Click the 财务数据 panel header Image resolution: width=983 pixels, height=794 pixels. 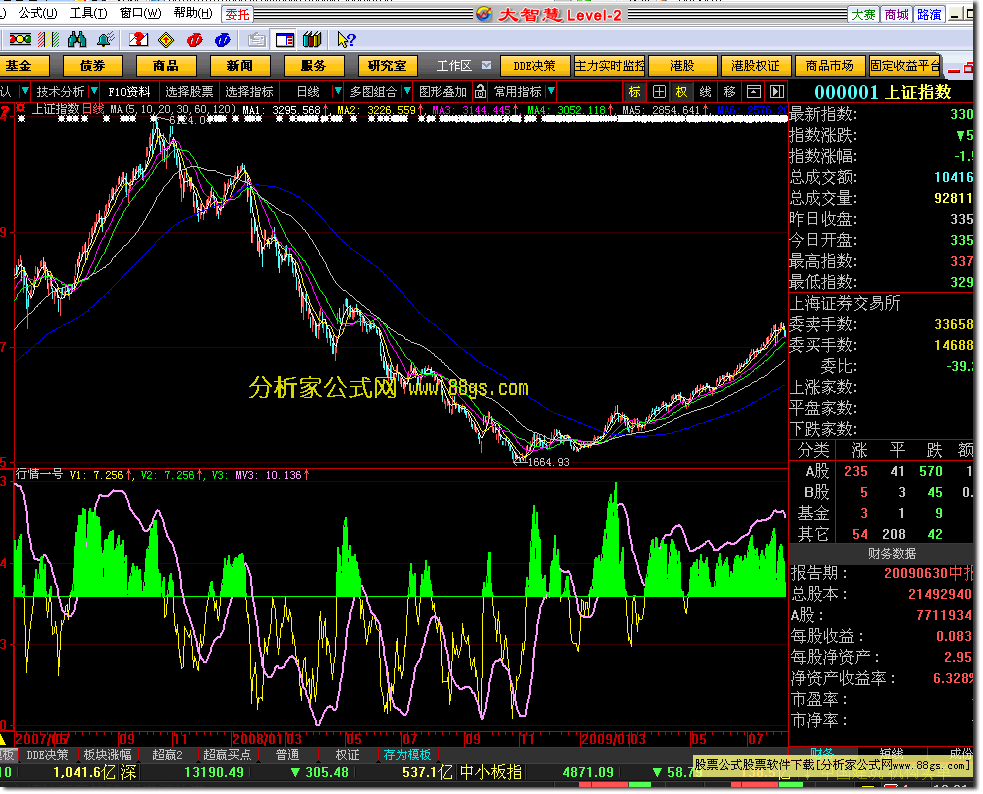891,554
